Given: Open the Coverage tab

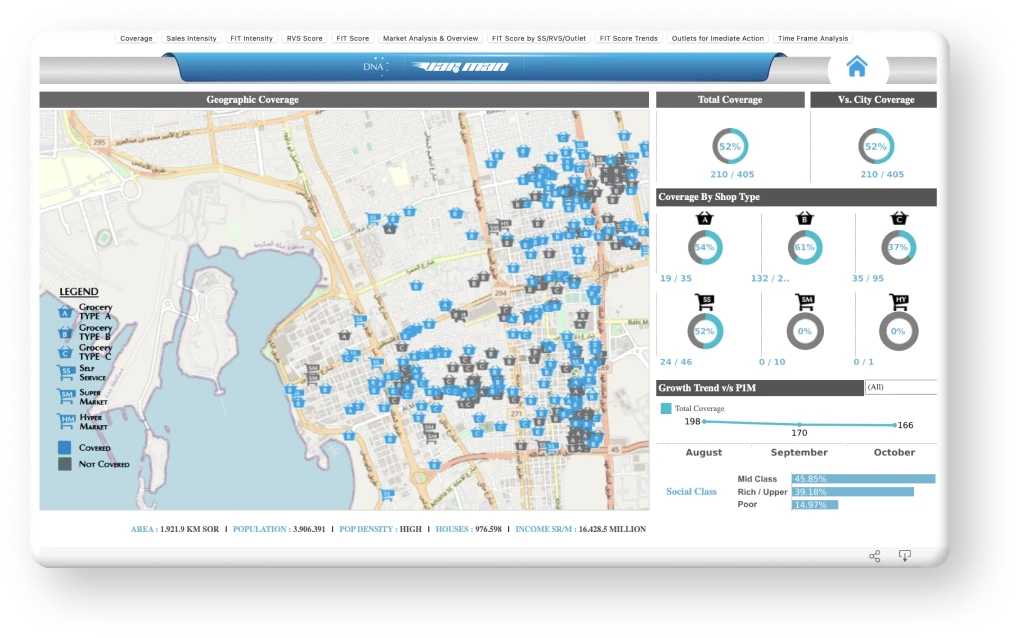Looking at the screenshot, I should (136, 38).
